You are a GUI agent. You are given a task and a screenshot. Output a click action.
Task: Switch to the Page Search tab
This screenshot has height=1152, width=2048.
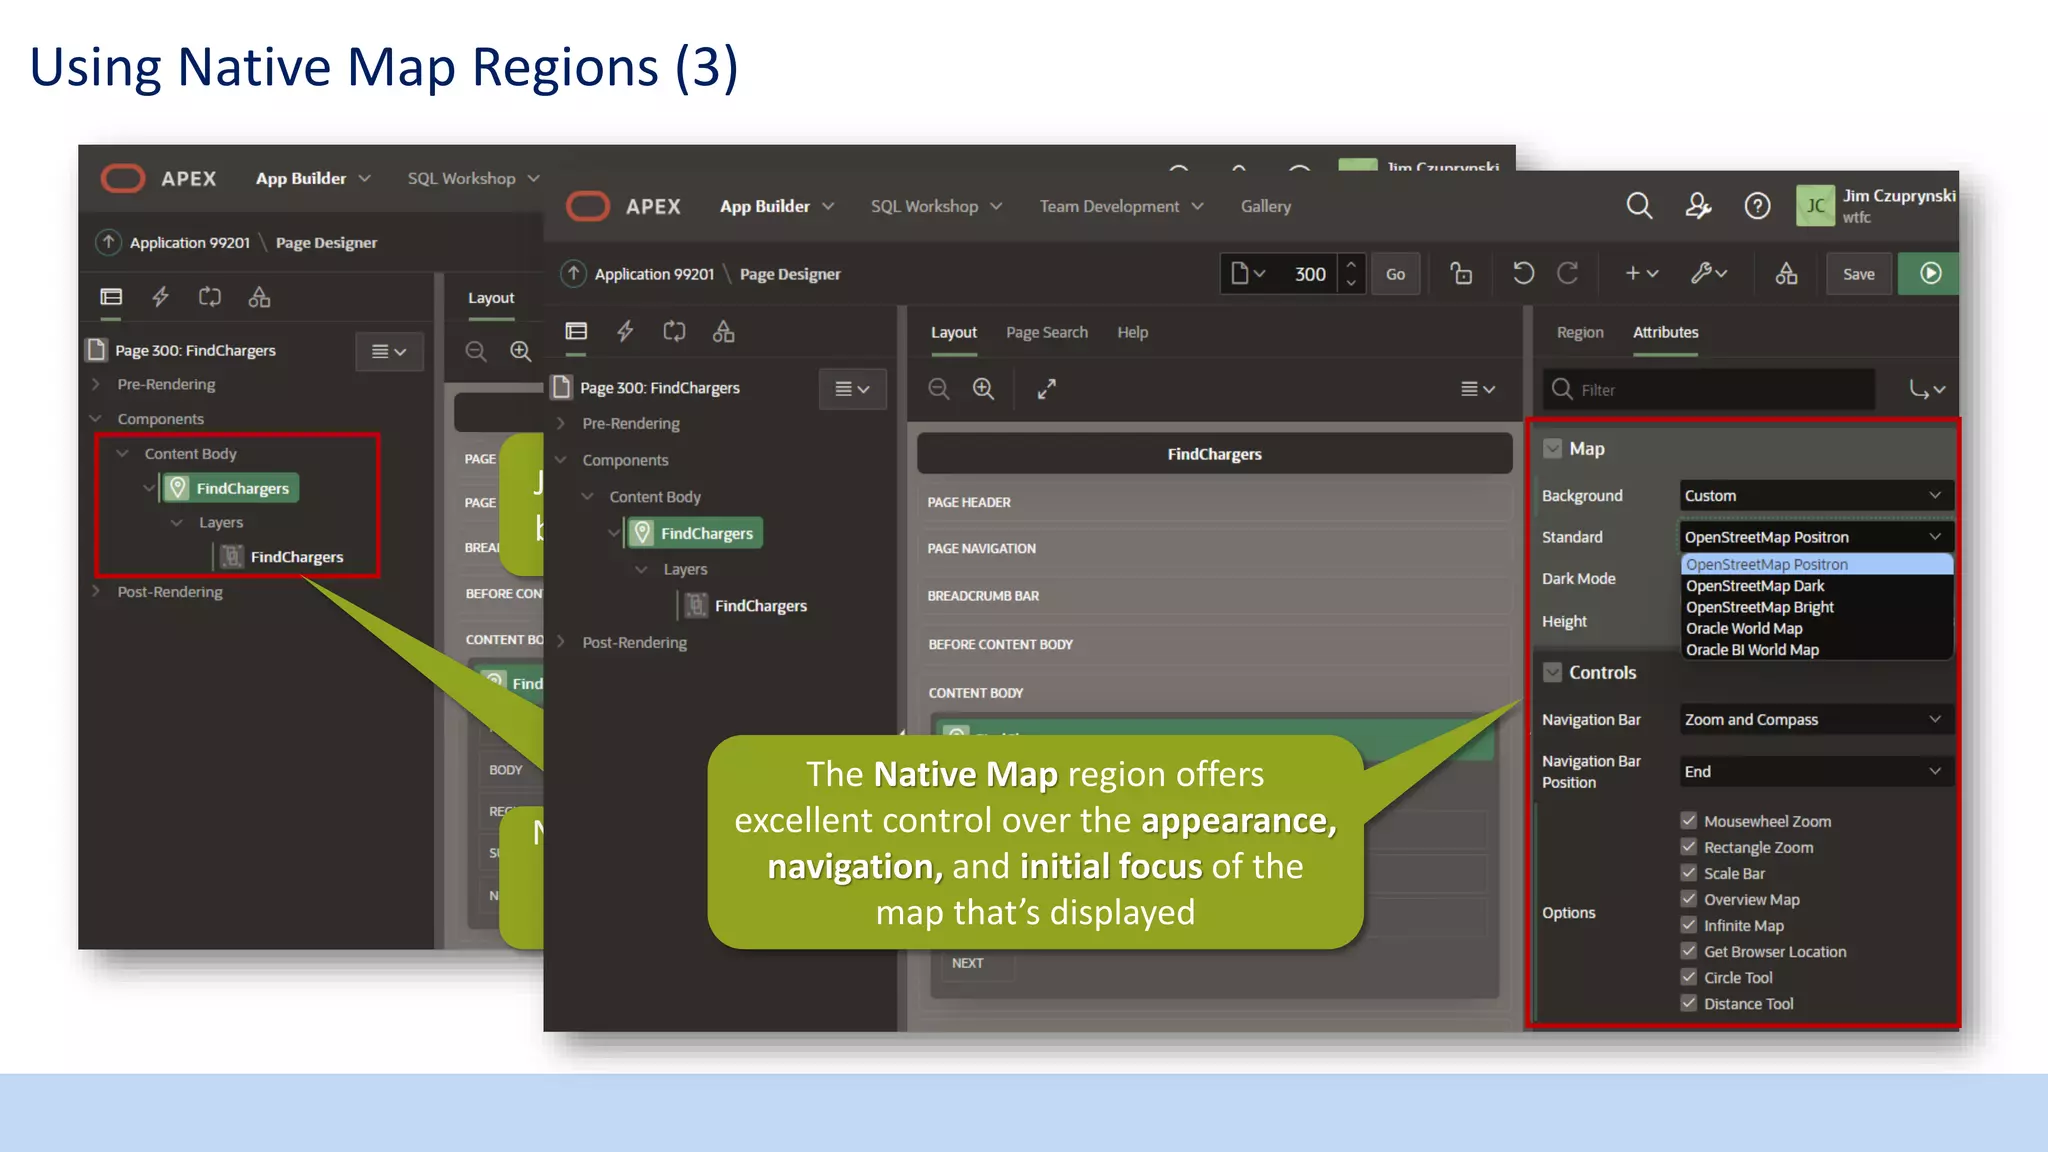click(x=1047, y=332)
